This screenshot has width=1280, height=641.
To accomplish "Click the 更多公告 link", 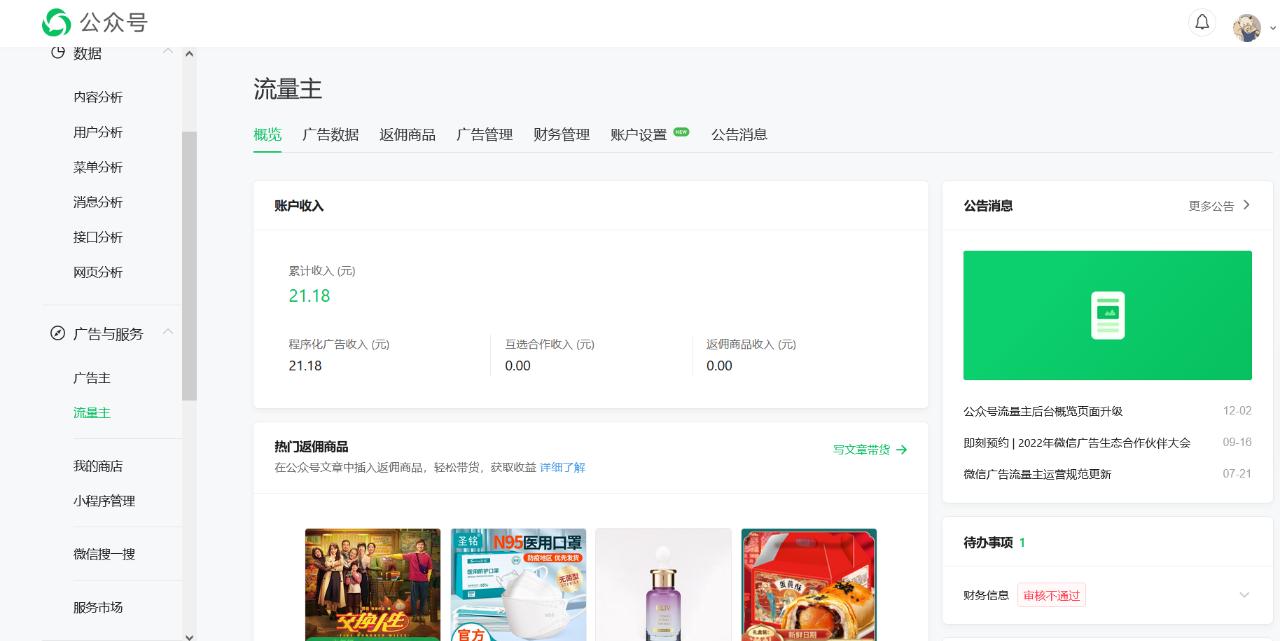I will [x=1211, y=205].
